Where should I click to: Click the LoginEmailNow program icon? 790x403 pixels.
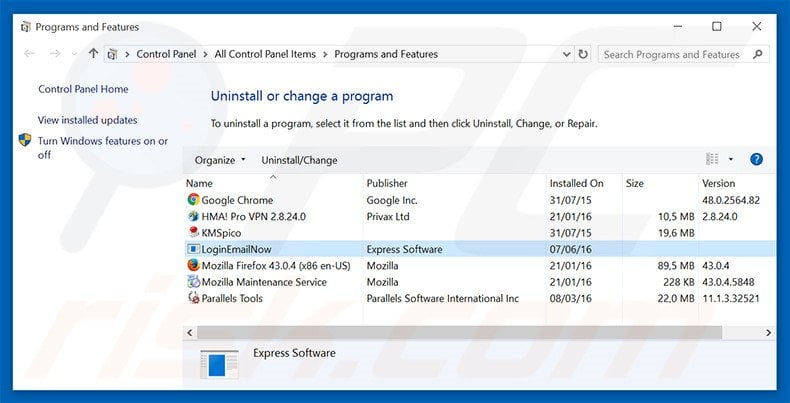coord(193,249)
